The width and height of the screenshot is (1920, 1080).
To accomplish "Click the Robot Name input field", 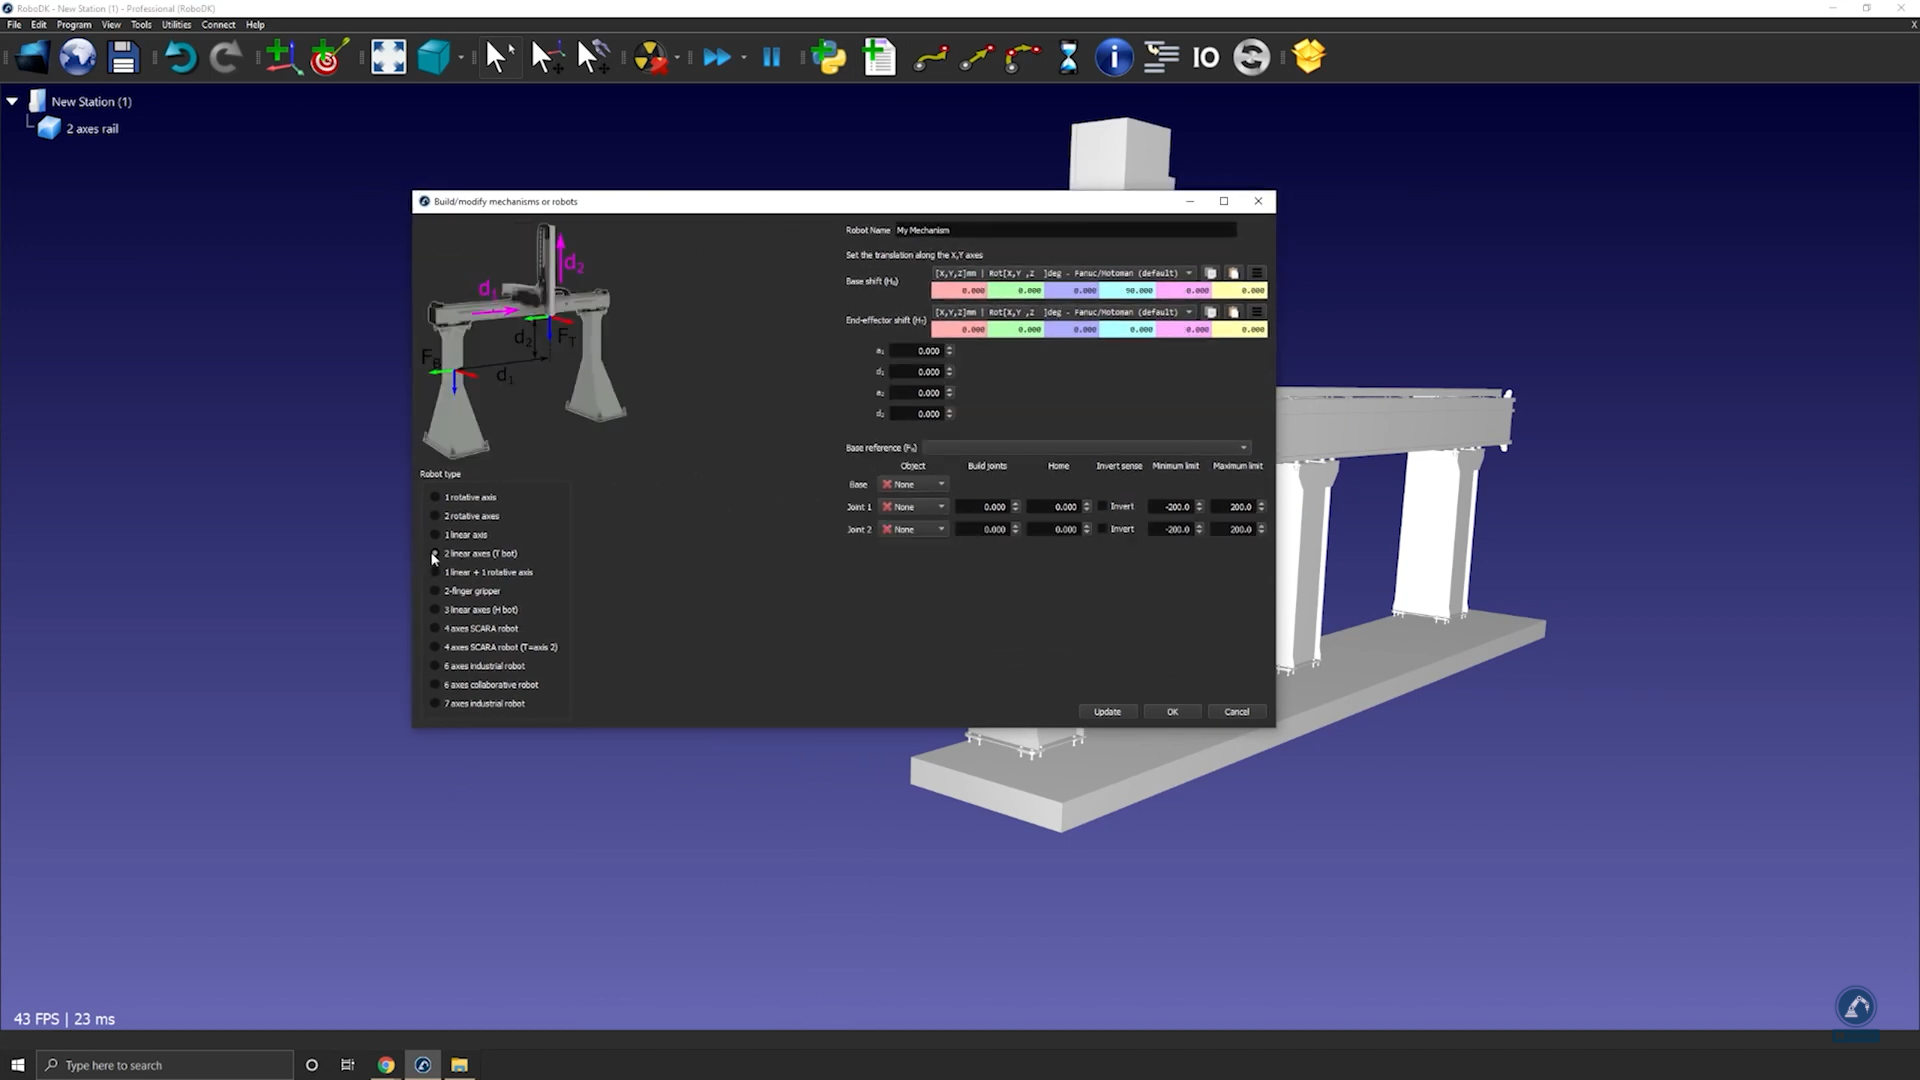I will (x=1065, y=230).
